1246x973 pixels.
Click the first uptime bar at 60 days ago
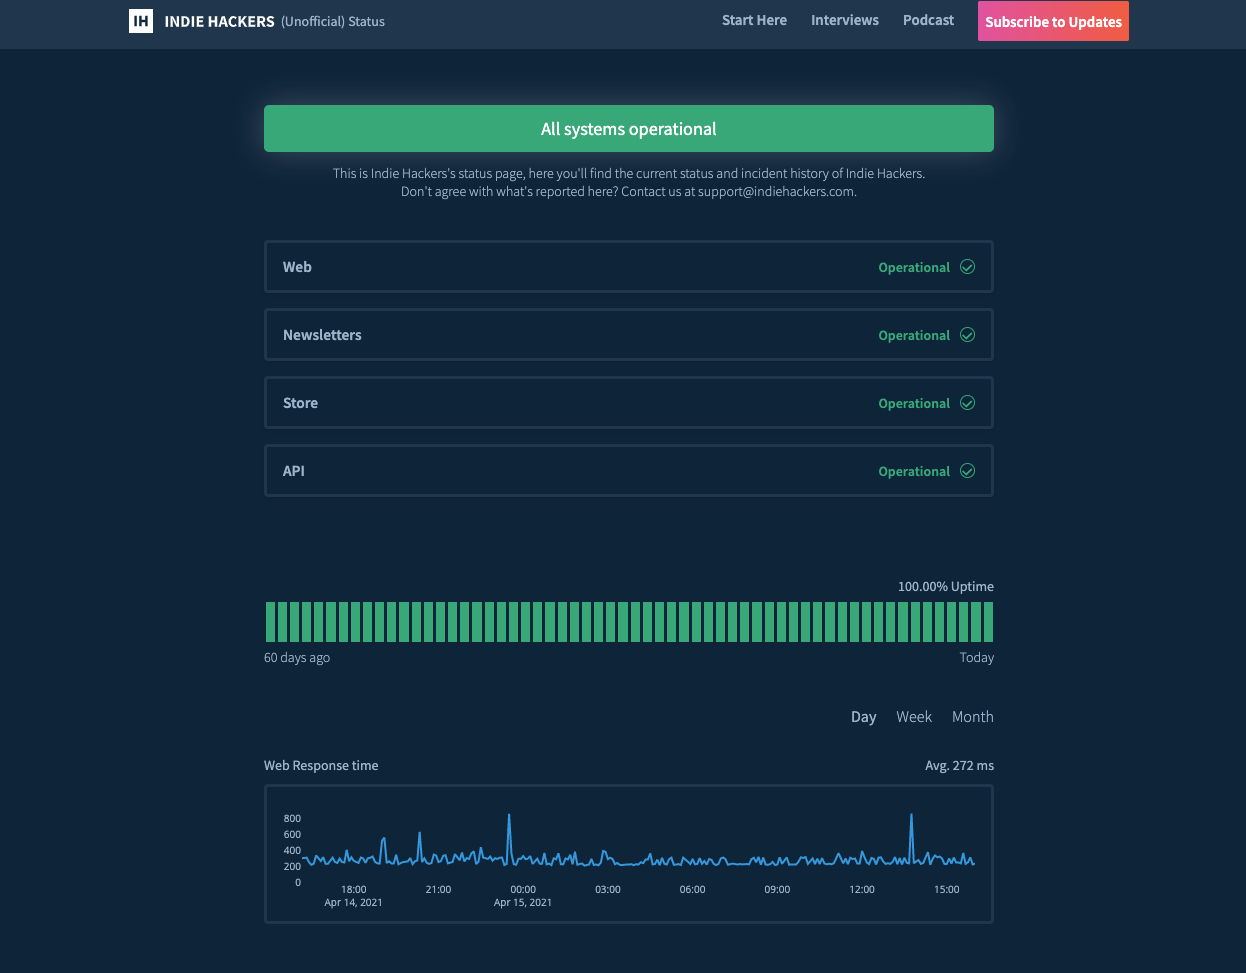tap(270, 621)
